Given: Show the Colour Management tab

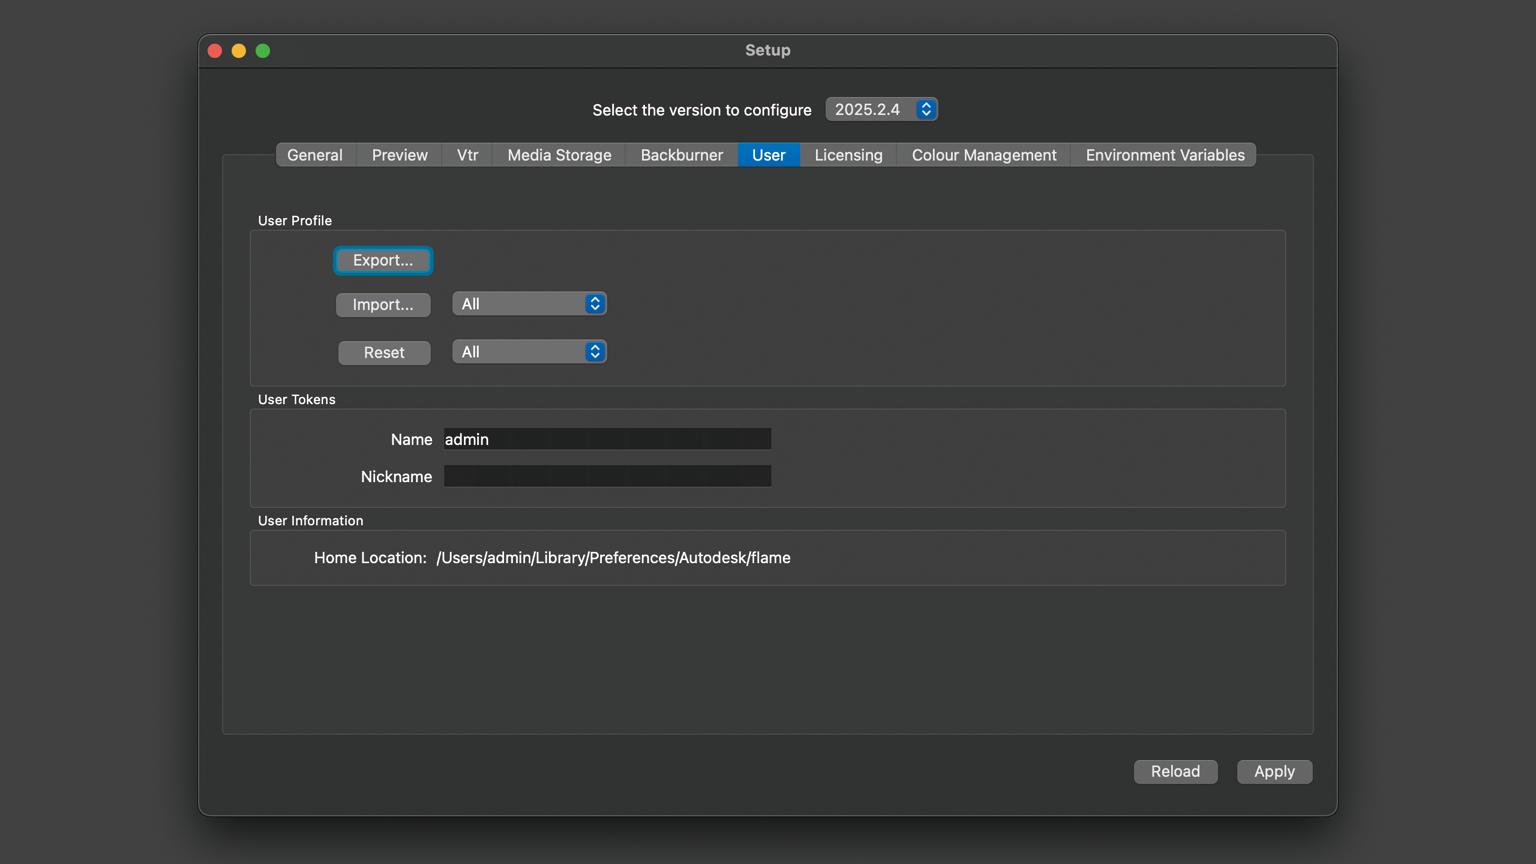Looking at the screenshot, I should point(983,155).
